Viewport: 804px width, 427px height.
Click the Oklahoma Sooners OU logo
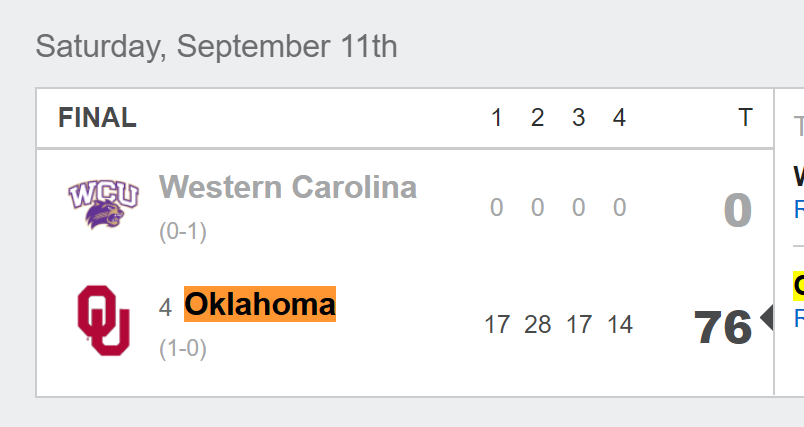[104, 321]
